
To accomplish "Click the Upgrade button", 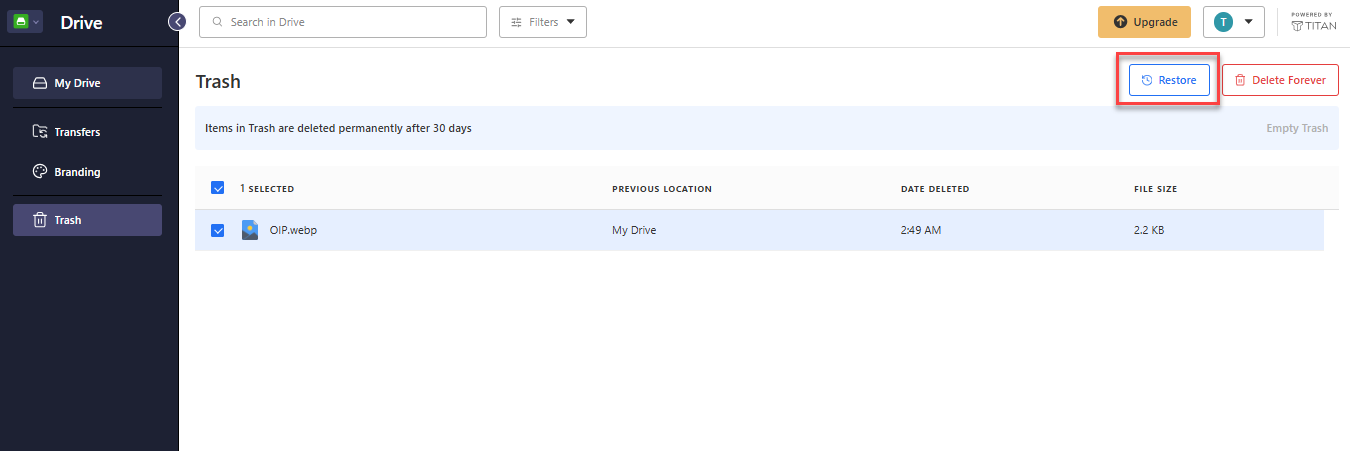I will pyautogui.click(x=1144, y=22).
